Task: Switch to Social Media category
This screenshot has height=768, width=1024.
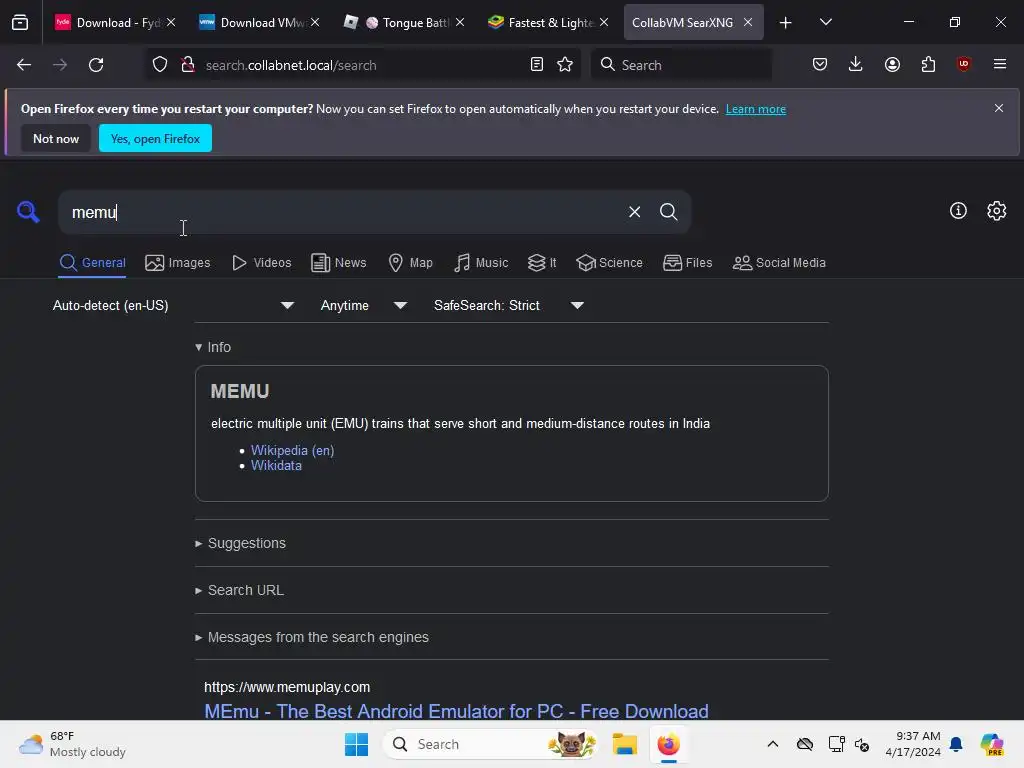Action: (779, 263)
